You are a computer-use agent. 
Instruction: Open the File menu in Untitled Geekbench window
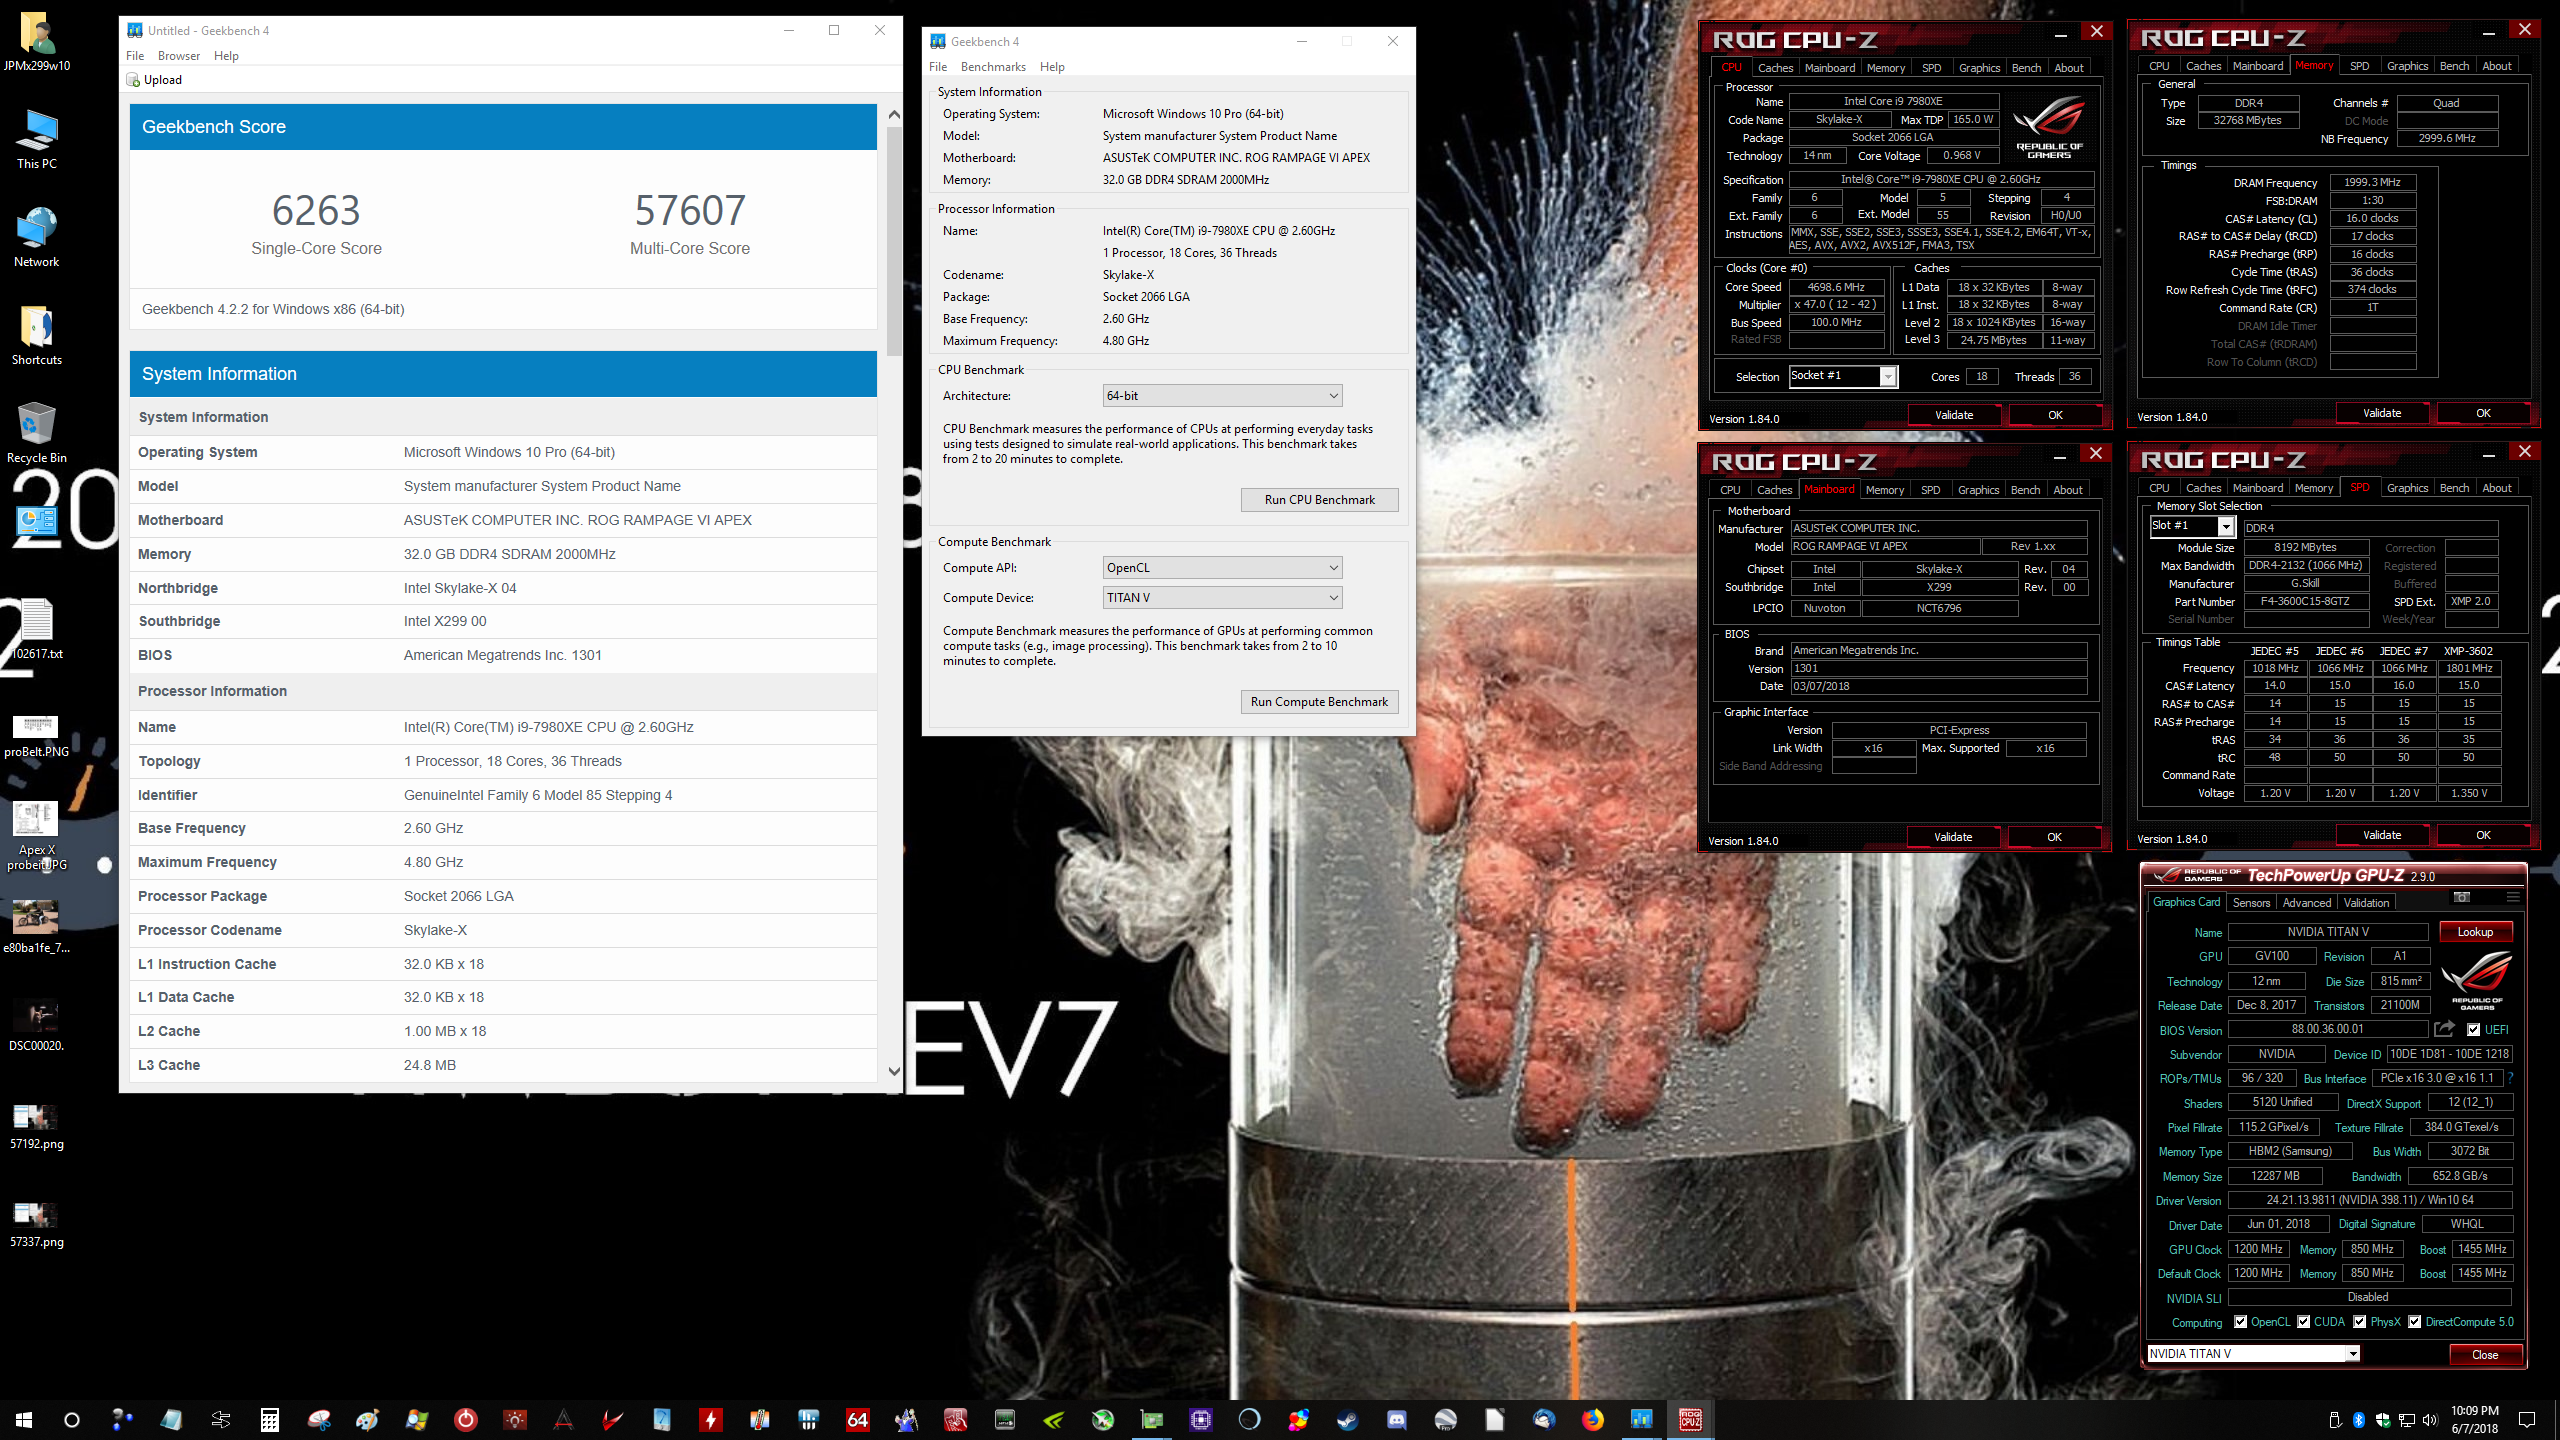(x=135, y=56)
